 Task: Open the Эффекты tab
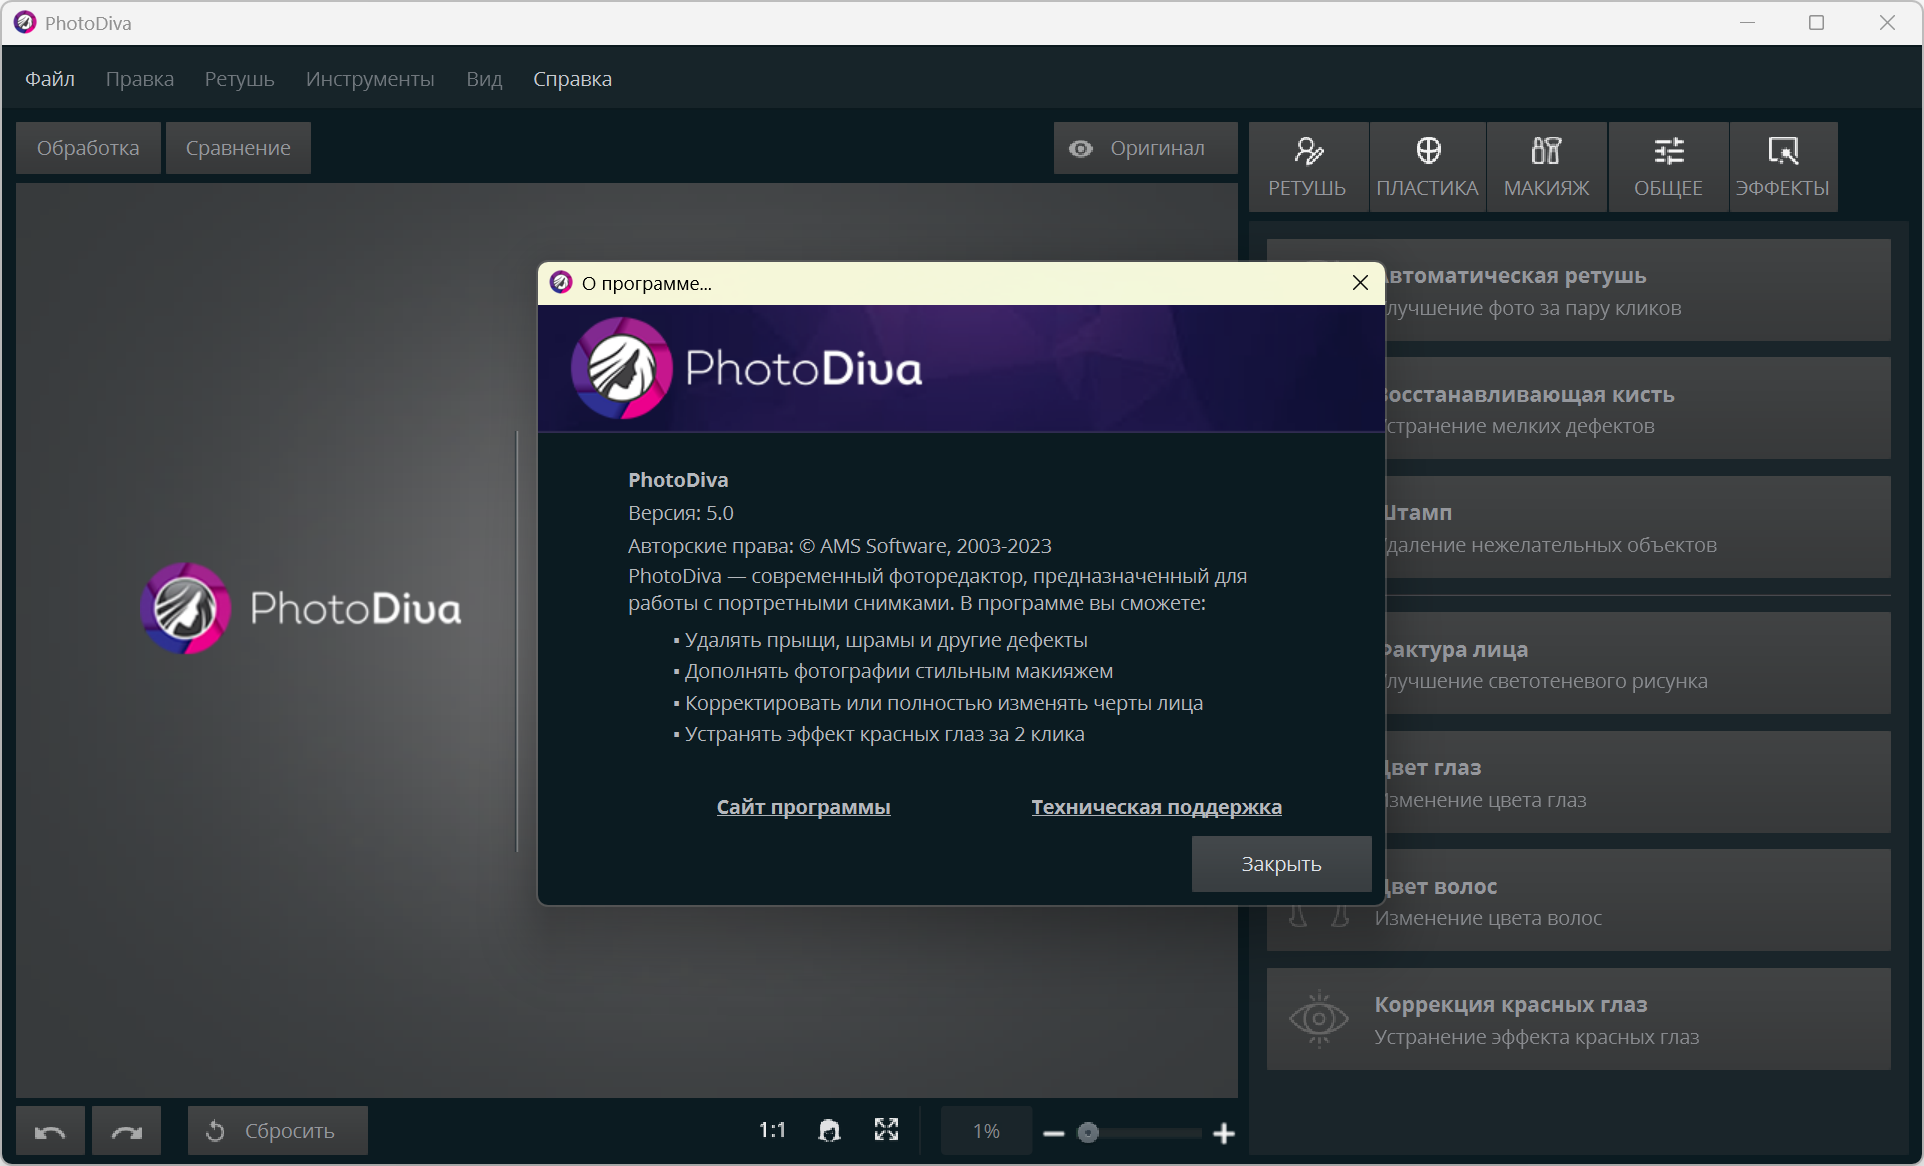click(1783, 167)
